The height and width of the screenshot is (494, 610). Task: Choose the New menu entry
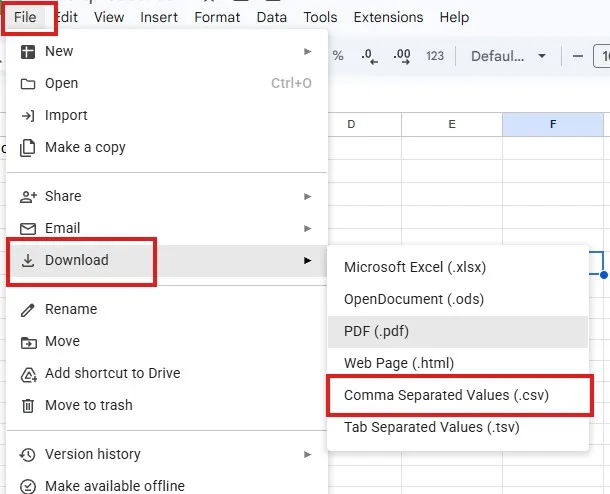167,51
